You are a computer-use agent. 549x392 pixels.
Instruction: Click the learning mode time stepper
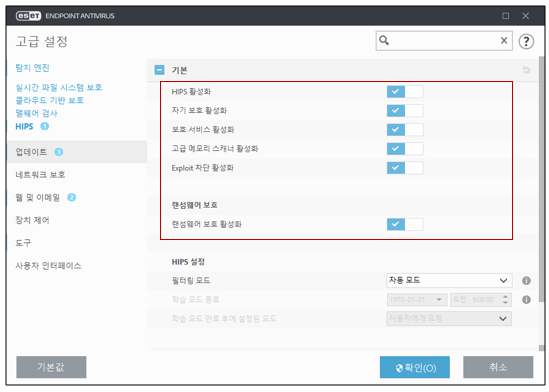point(505,300)
